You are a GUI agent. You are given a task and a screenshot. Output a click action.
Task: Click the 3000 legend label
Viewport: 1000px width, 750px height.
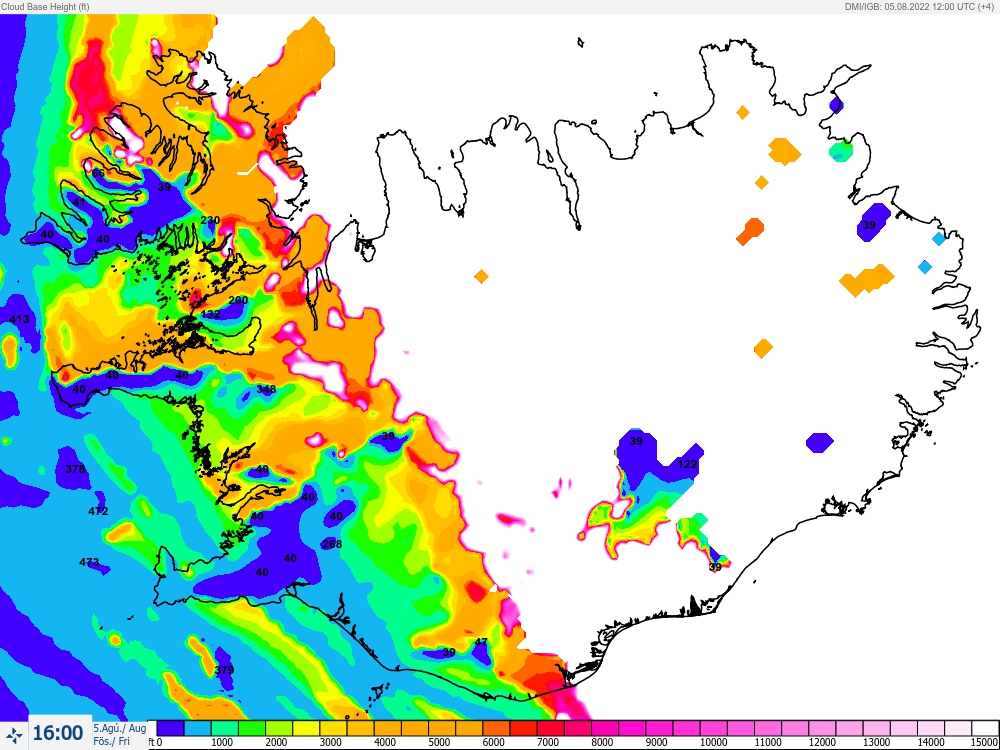click(330, 742)
